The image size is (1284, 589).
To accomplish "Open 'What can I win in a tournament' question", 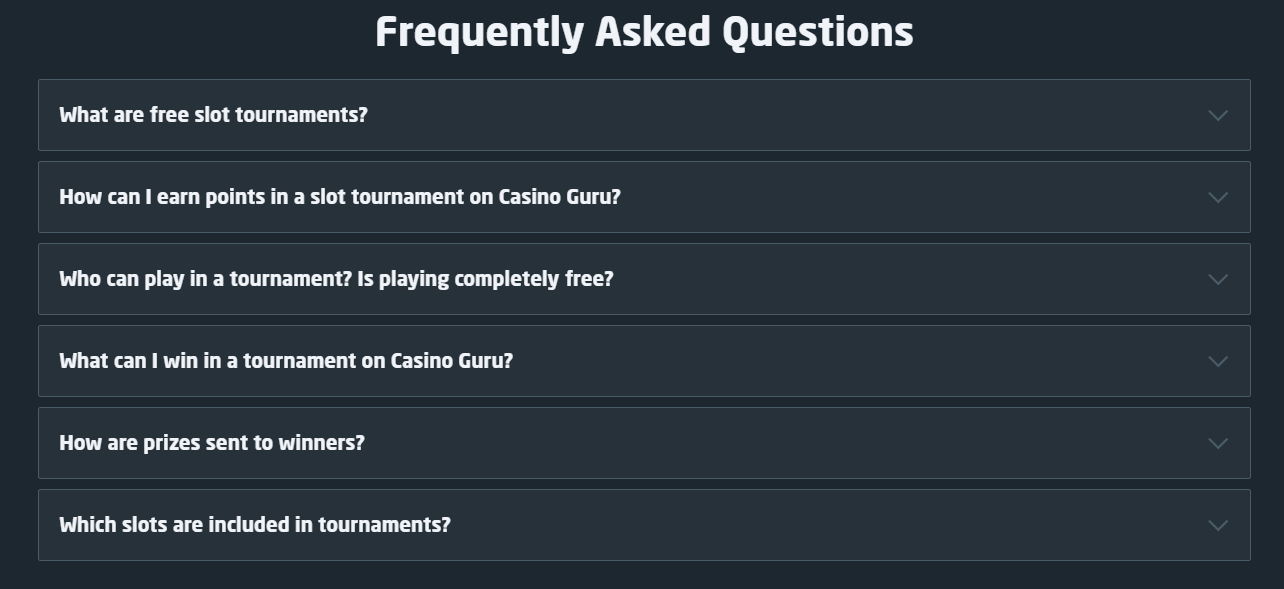I will pyautogui.click(x=285, y=361).
